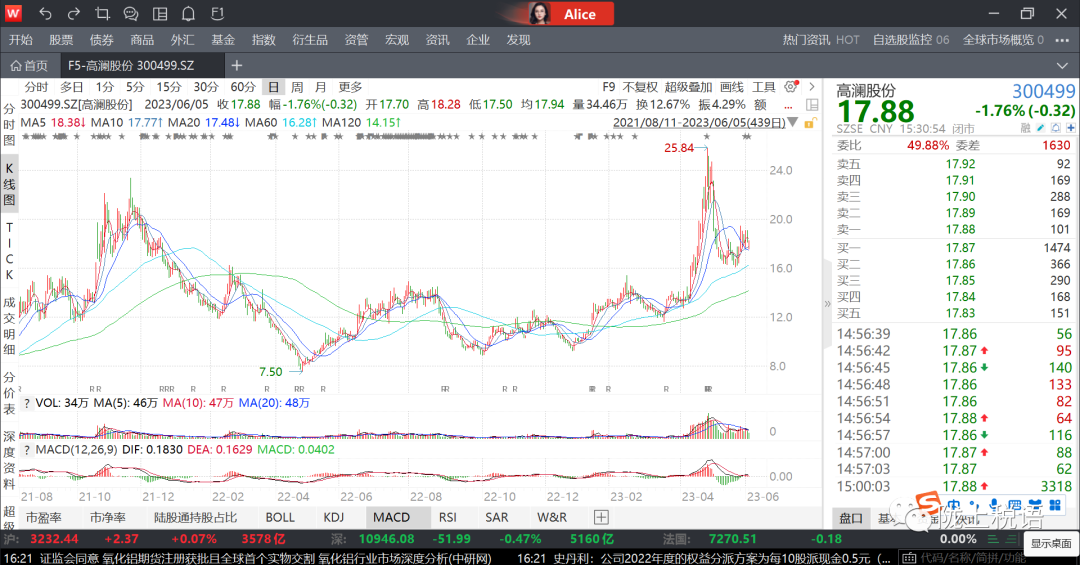Open the 宏观 menu
Viewport: 1080px width, 565px height.
coord(397,40)
